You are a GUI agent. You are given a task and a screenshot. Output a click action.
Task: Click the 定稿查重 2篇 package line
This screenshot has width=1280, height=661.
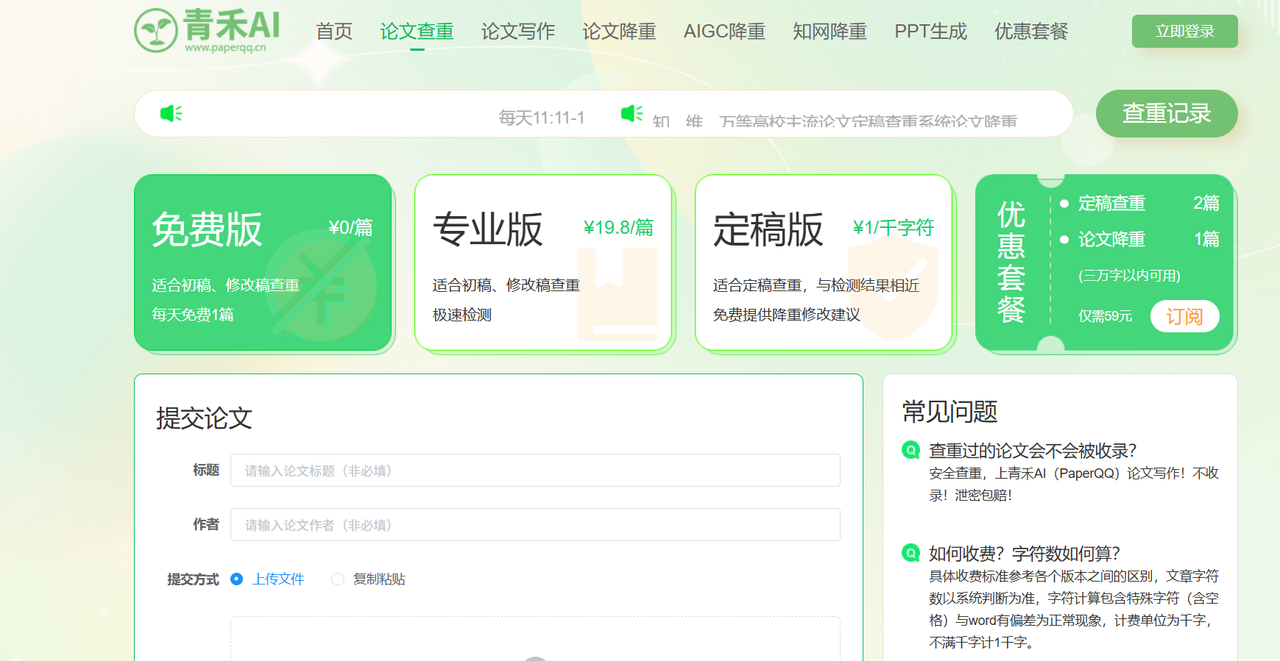click(x=1140, y=203)
